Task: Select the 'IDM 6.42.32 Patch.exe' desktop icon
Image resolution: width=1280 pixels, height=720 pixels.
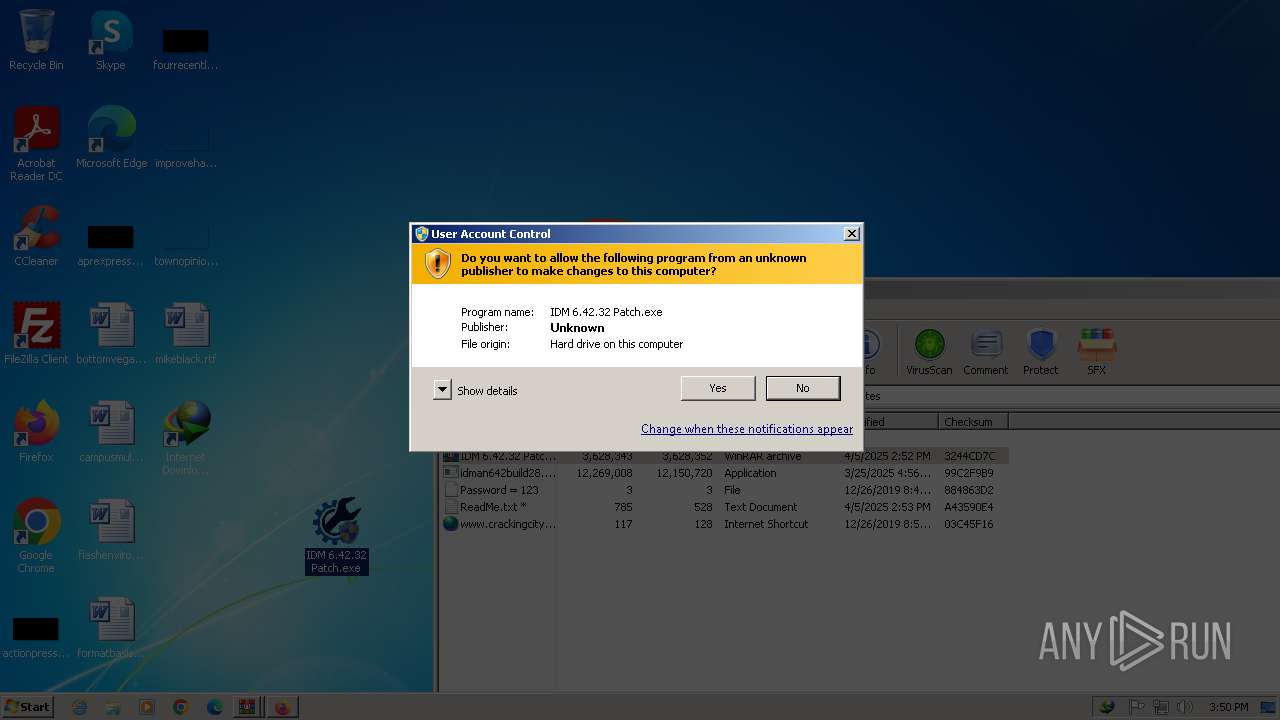Action: [337, 536]
